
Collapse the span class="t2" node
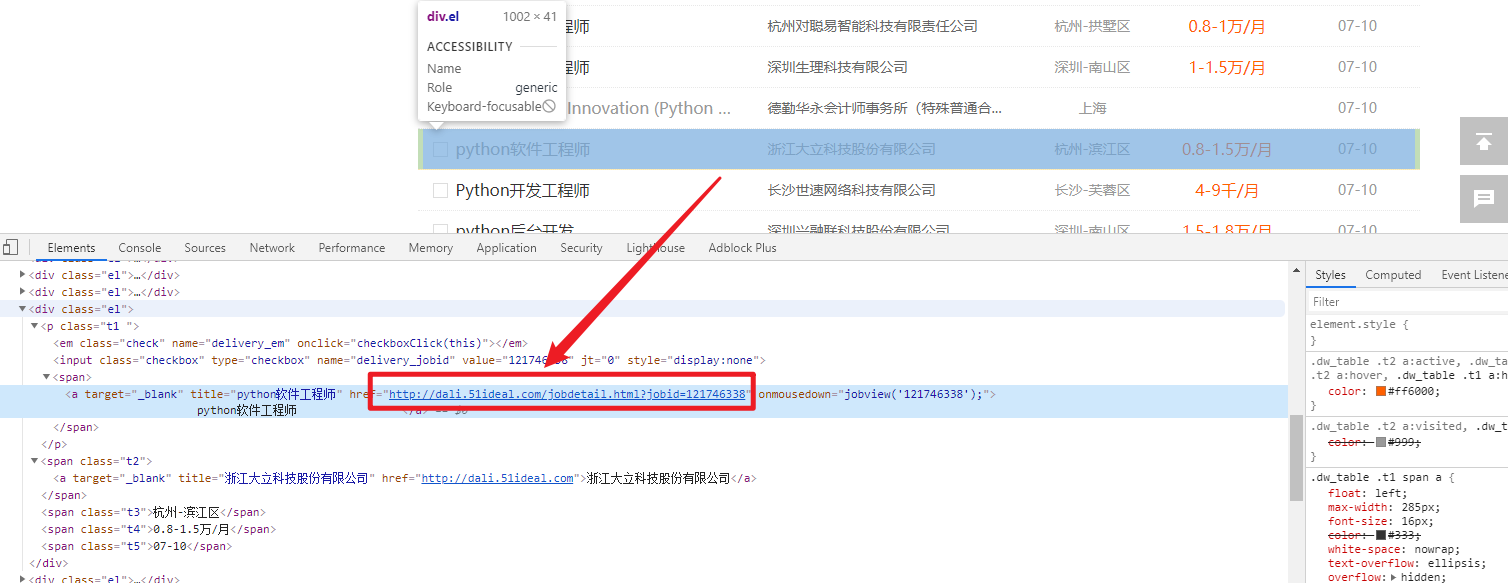pos(35,461)
